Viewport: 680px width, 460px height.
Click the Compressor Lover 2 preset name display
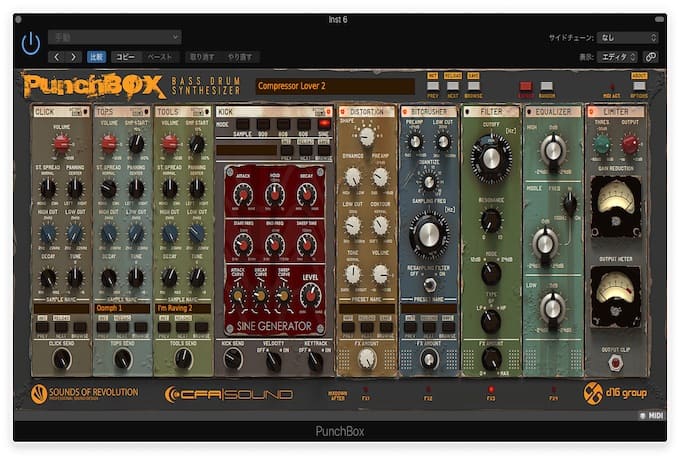335,86
